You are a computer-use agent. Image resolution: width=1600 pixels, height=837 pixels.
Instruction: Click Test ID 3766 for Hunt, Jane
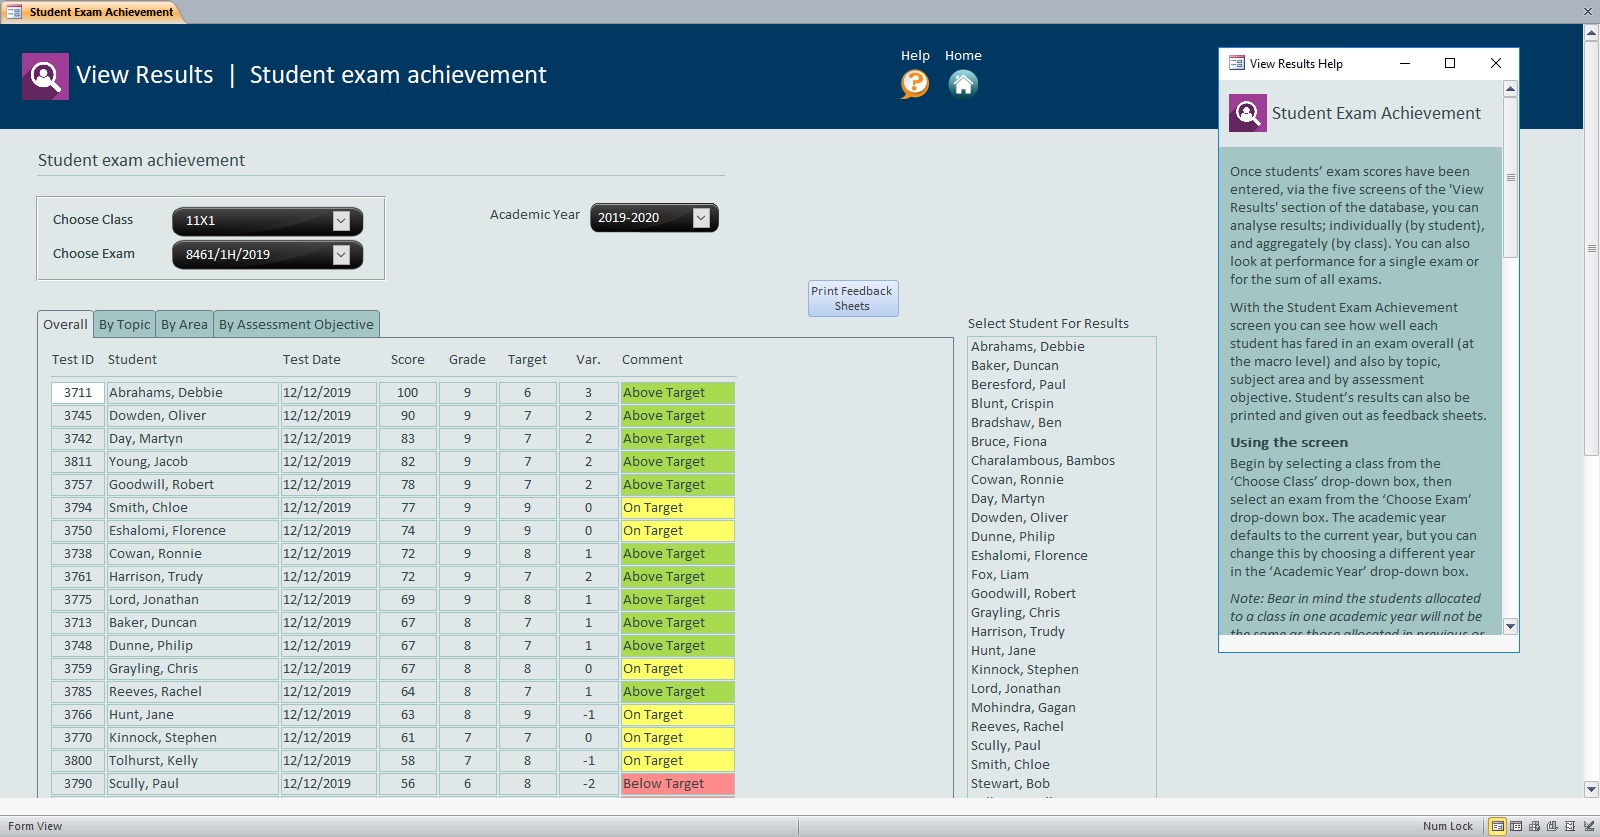(x=78, y=715)
